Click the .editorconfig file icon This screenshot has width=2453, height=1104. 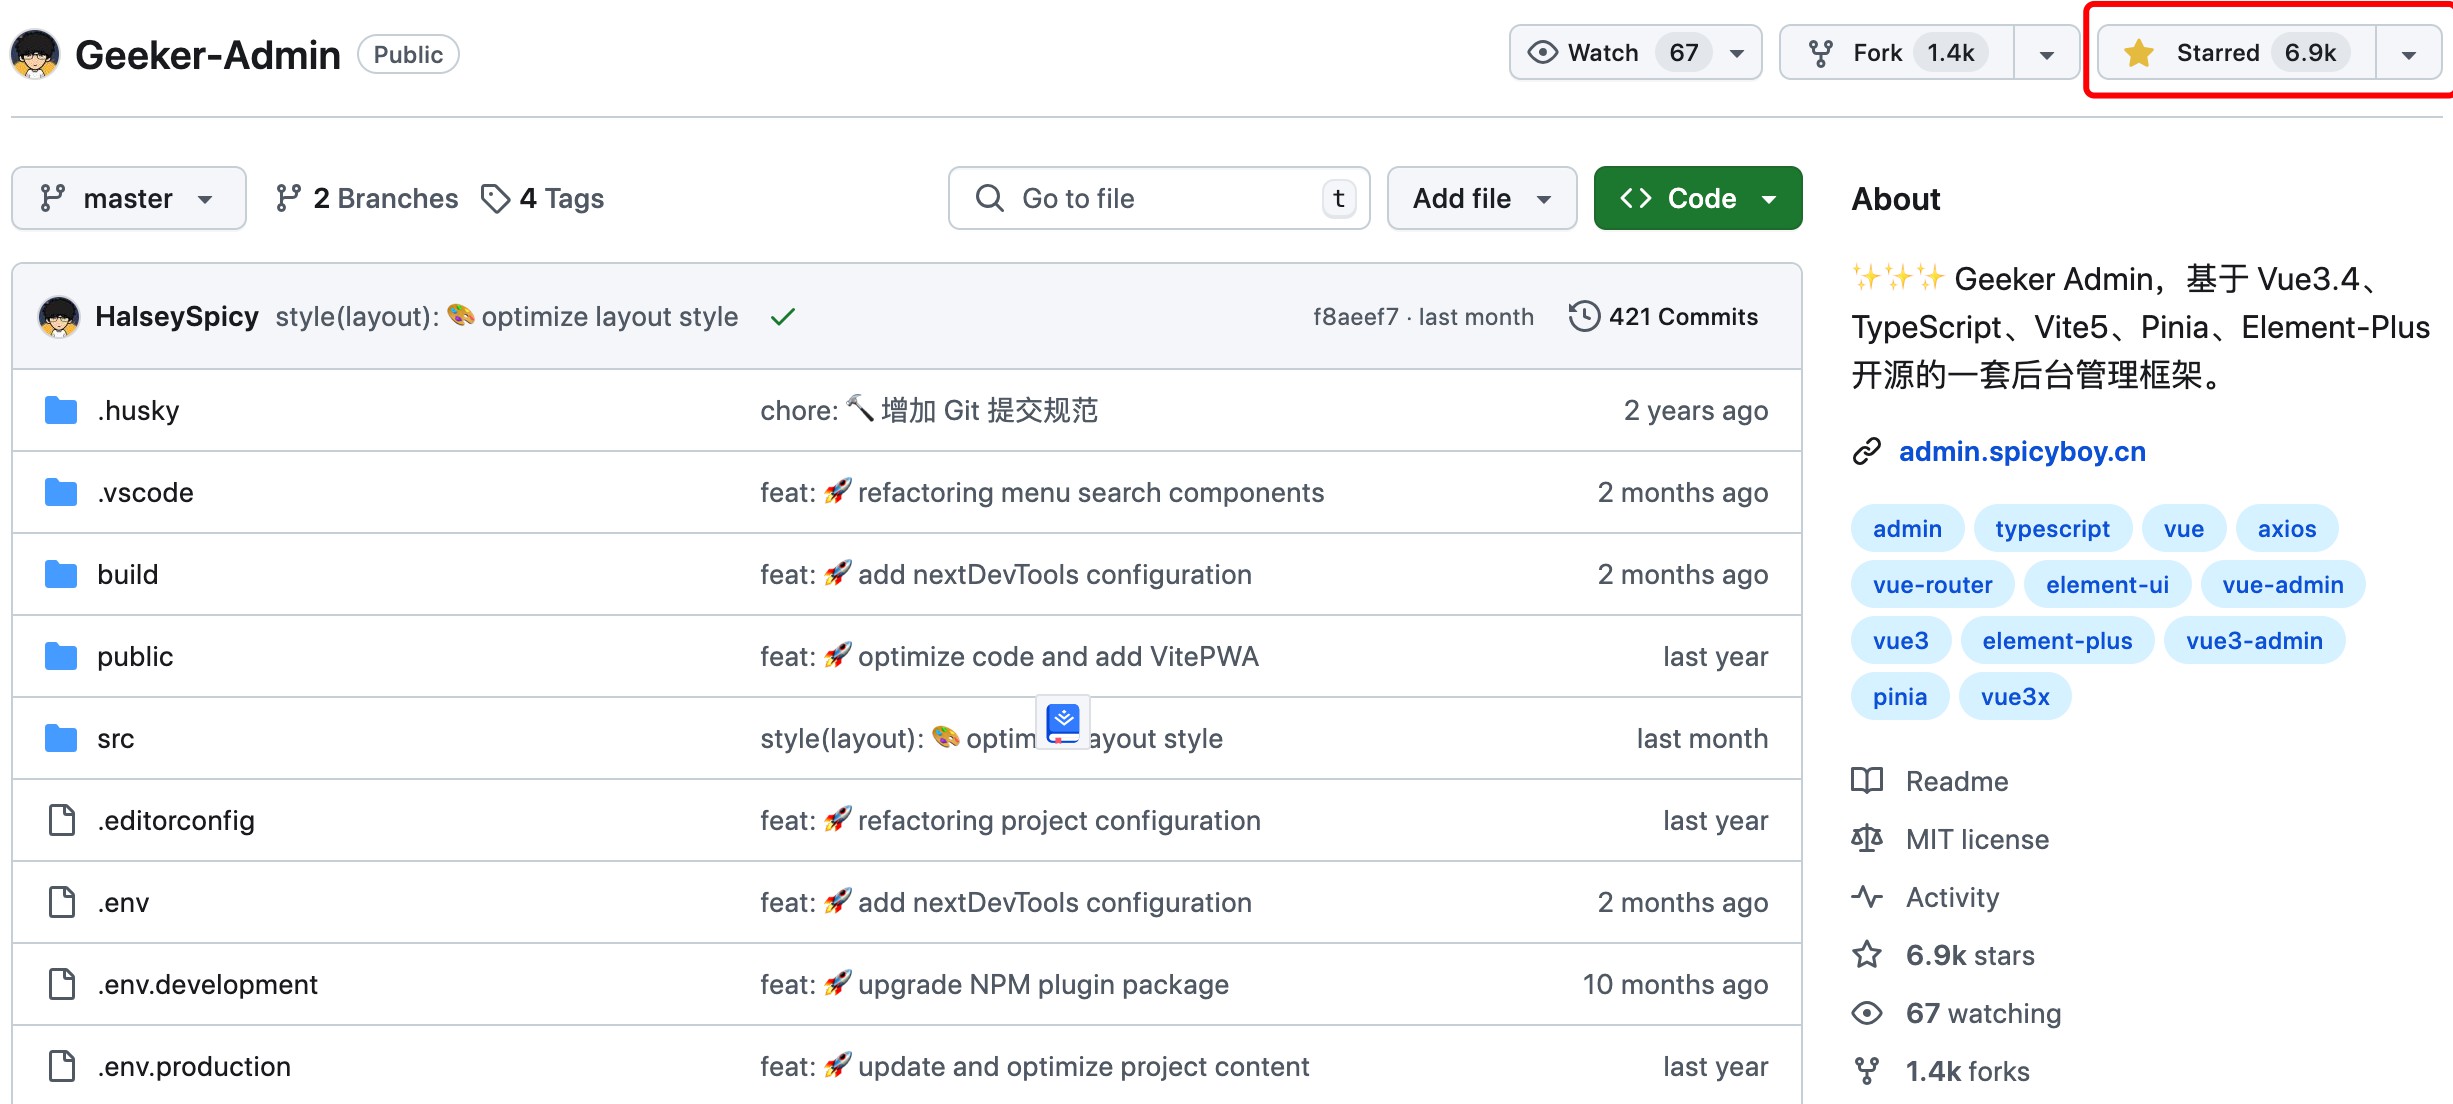(x=62, y=820)
